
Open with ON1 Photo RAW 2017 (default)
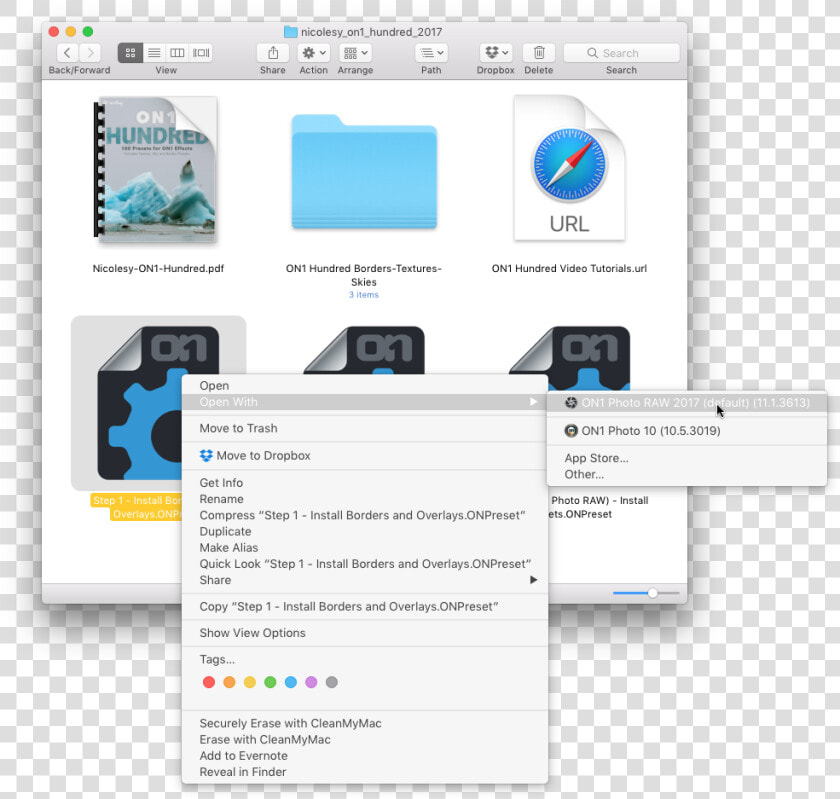687,403
